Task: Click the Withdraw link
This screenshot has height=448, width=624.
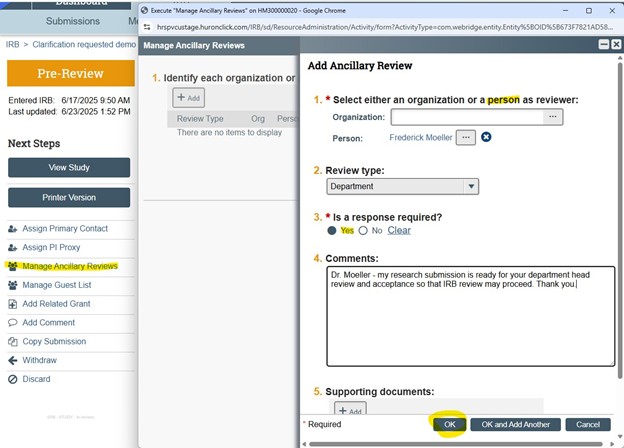Action: [x=39, y=360]
